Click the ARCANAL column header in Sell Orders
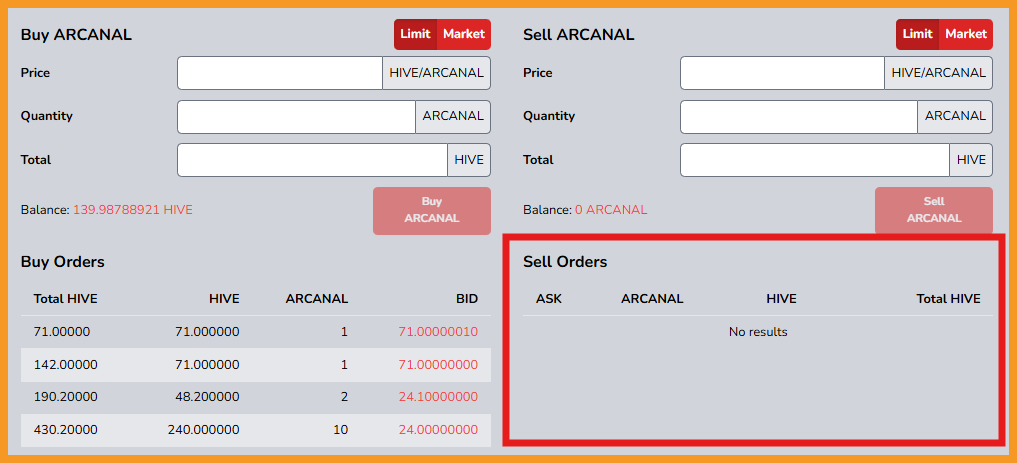1017x463 pixels. pyautogui.click(x=652, y=299)
